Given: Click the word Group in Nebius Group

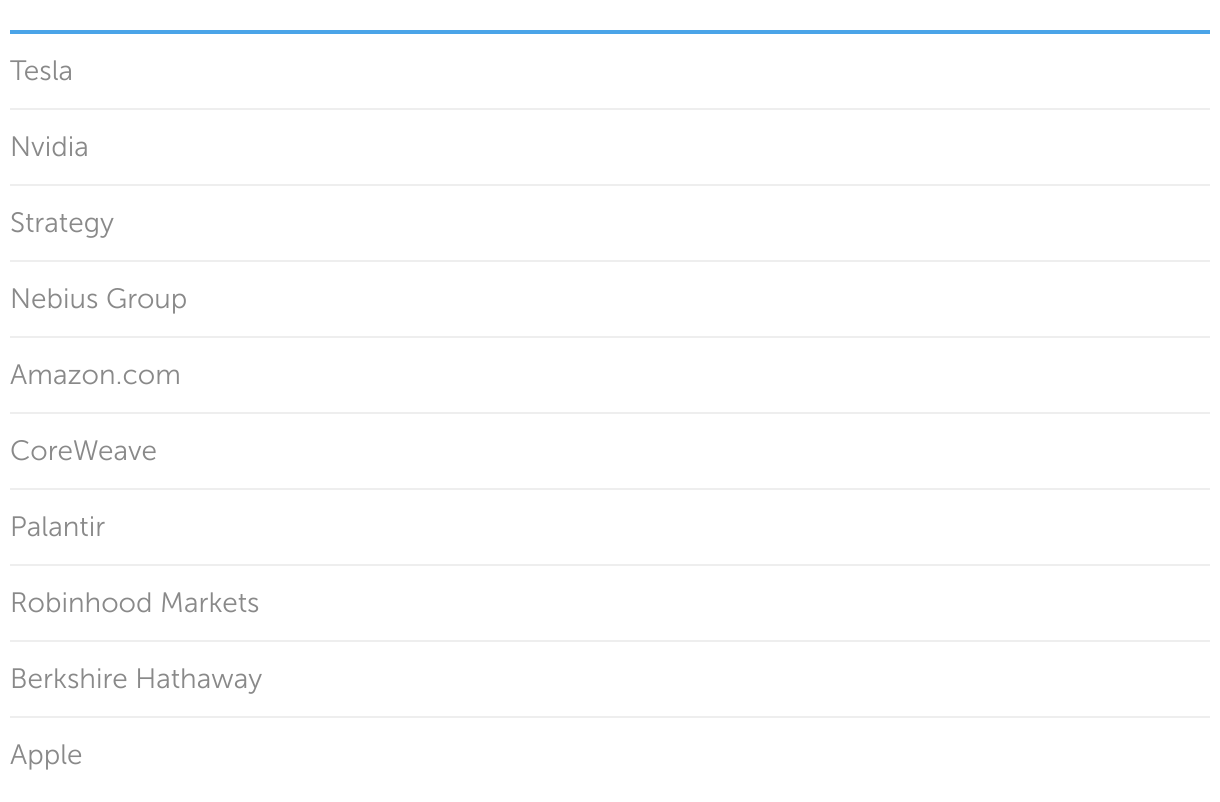Looking at the screenshot, I should coord(146,299).
